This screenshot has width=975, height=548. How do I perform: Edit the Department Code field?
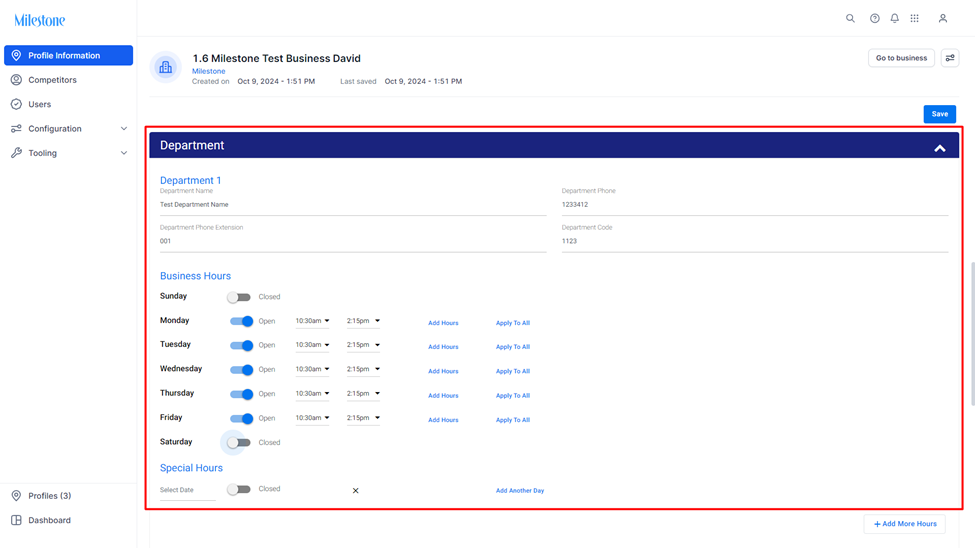pyautogui.click(x=755, y=241)
